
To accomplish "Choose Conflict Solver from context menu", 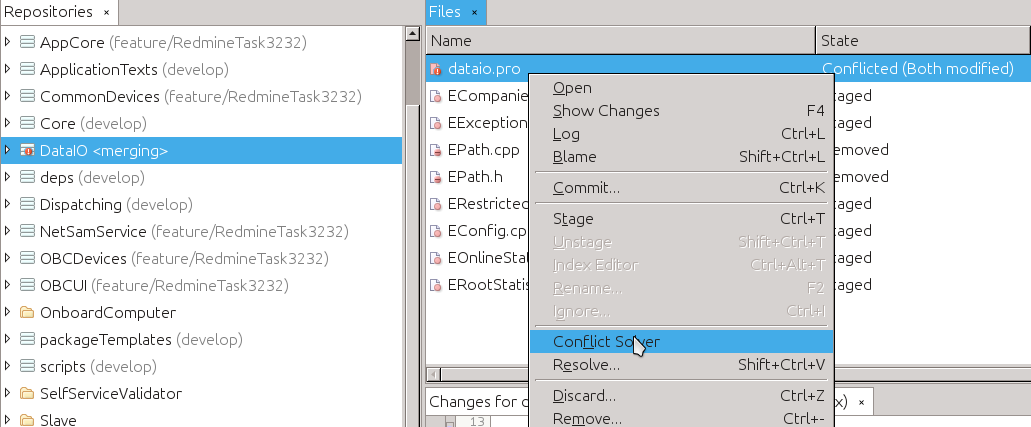I will coord(606,342).
